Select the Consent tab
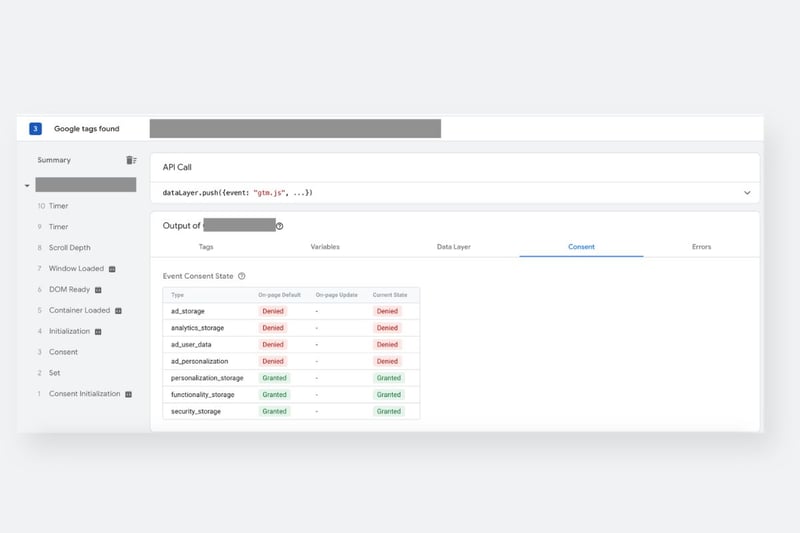Screen dimensions: 800x533 tap(581, 246)
